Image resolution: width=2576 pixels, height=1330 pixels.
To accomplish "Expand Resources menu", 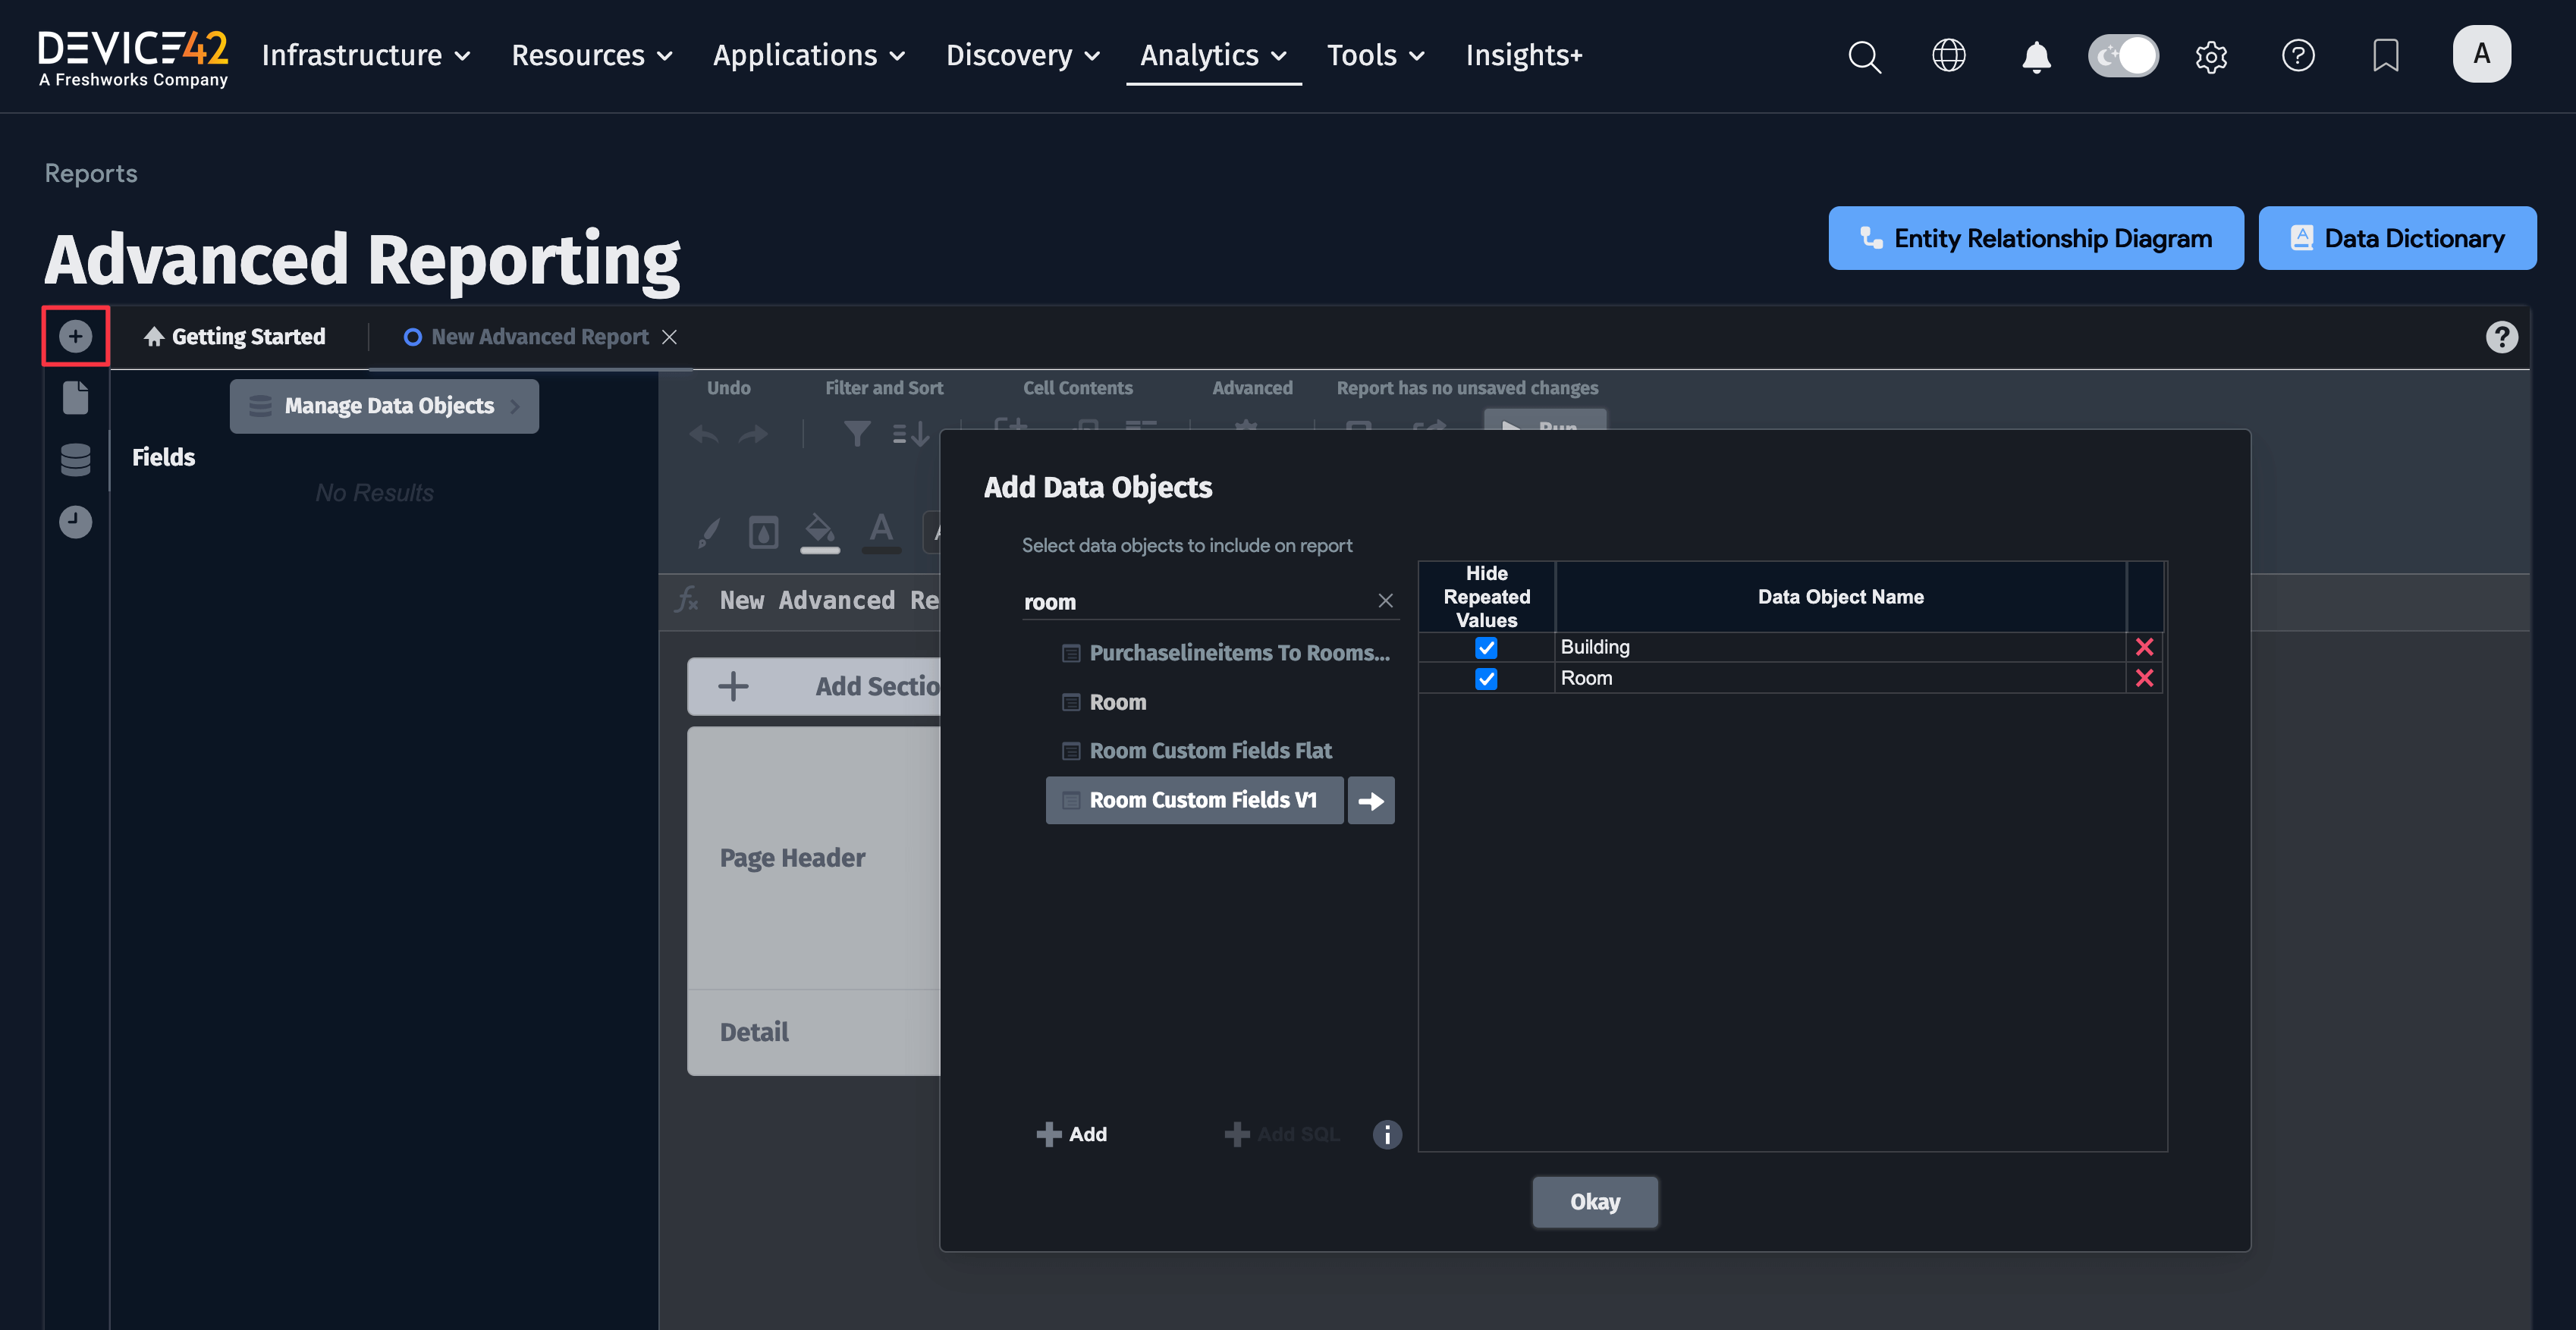I will pyautogui.click(x=592, y=55).
